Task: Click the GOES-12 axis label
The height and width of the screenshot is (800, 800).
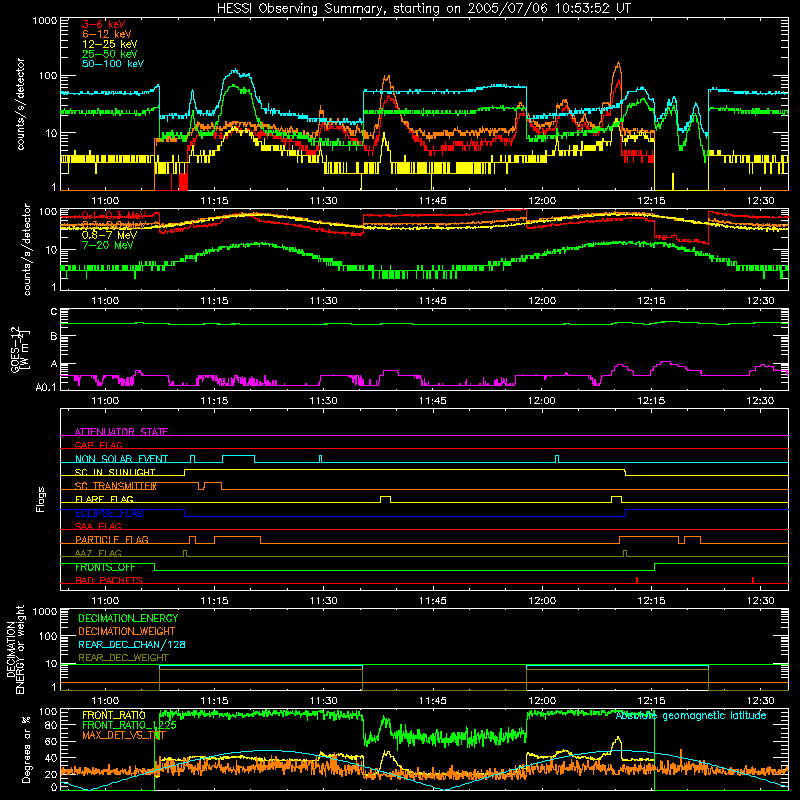Action: pyautogui.click(x=20, y=349)
